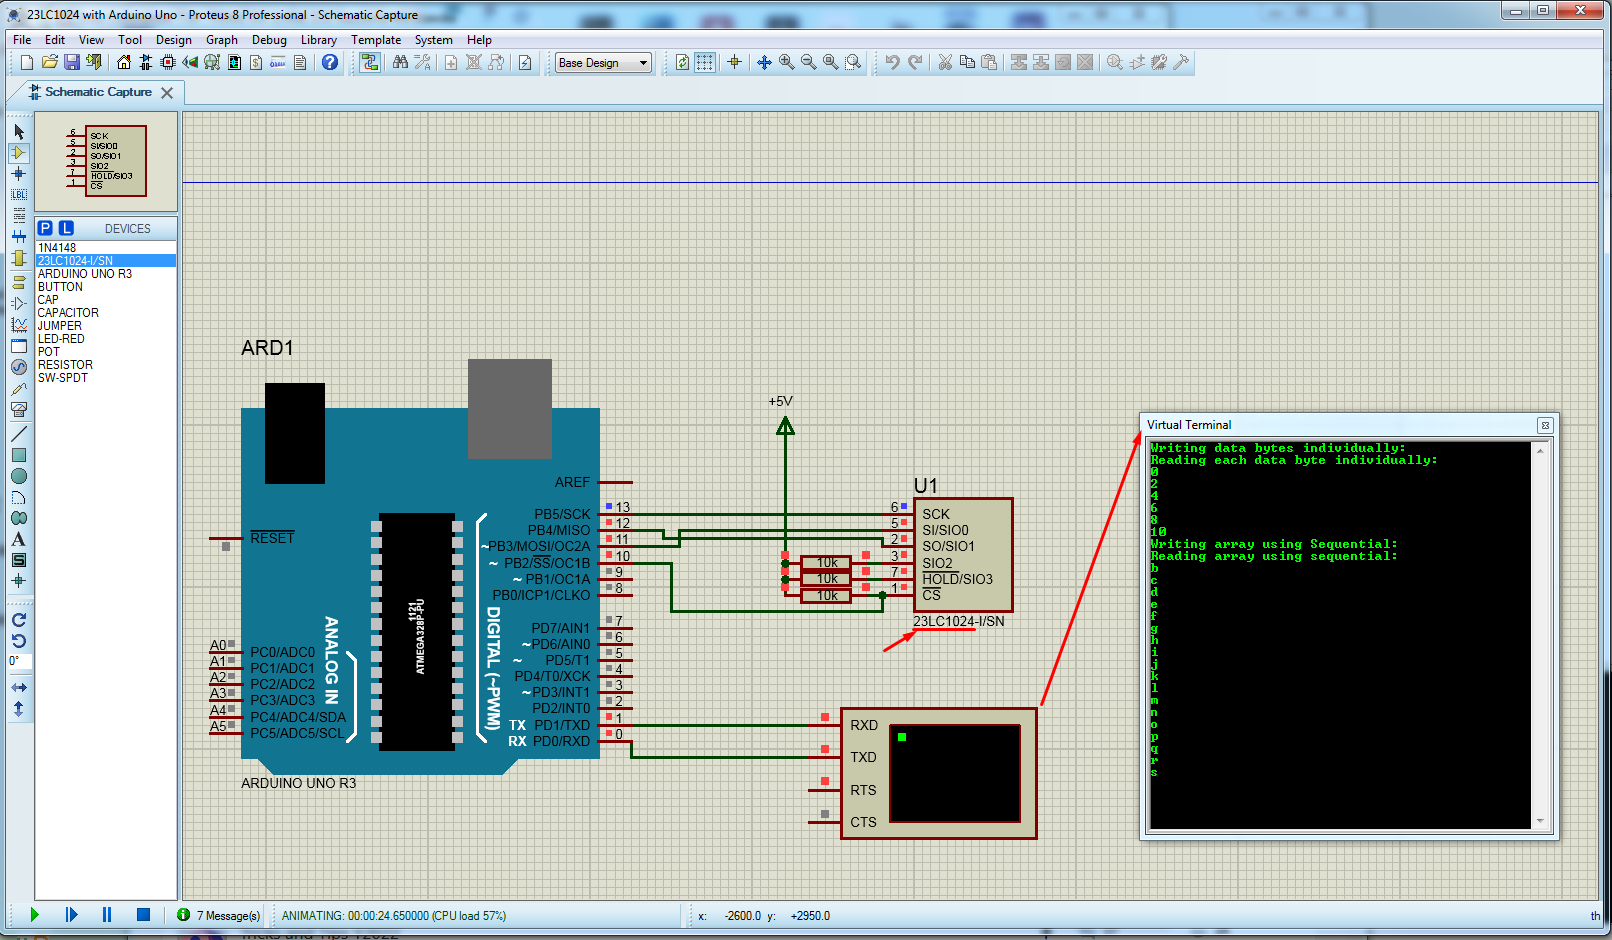Open the PCB Layout chip icon

168,62
